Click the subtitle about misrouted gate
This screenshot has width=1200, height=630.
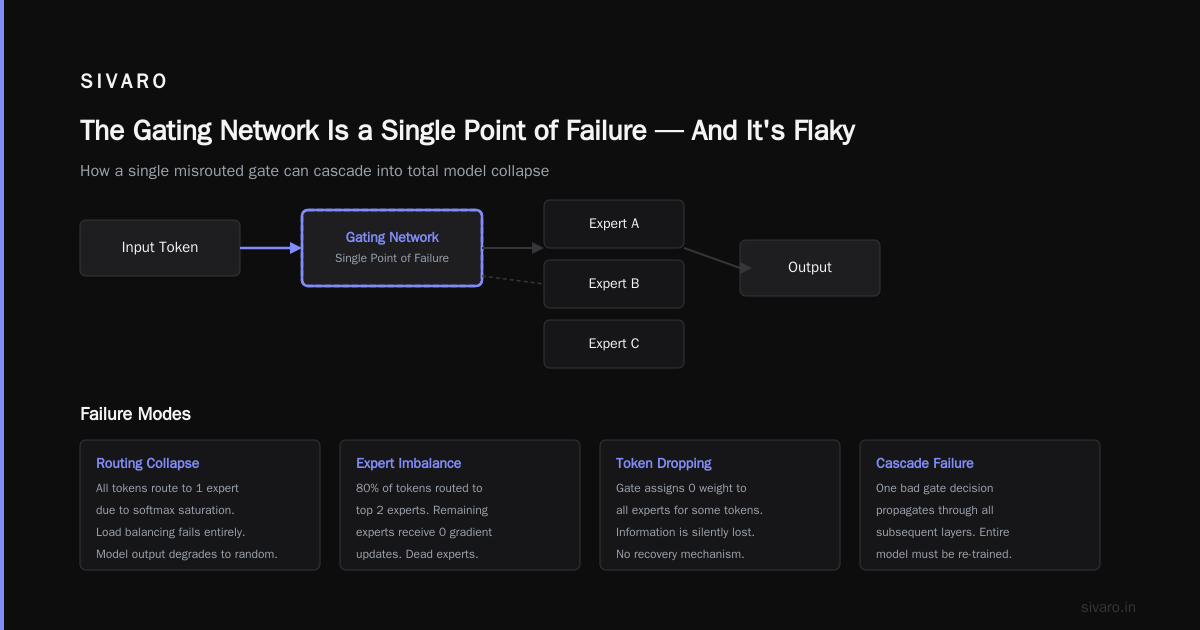pyautogui.click(x=315, y=171)
